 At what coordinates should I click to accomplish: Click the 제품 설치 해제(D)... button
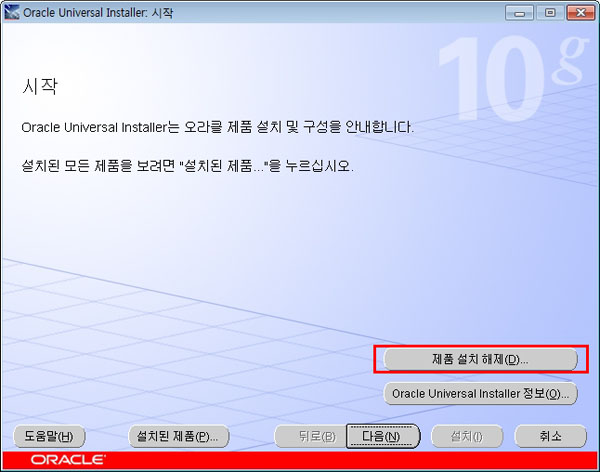click(480, 359)
